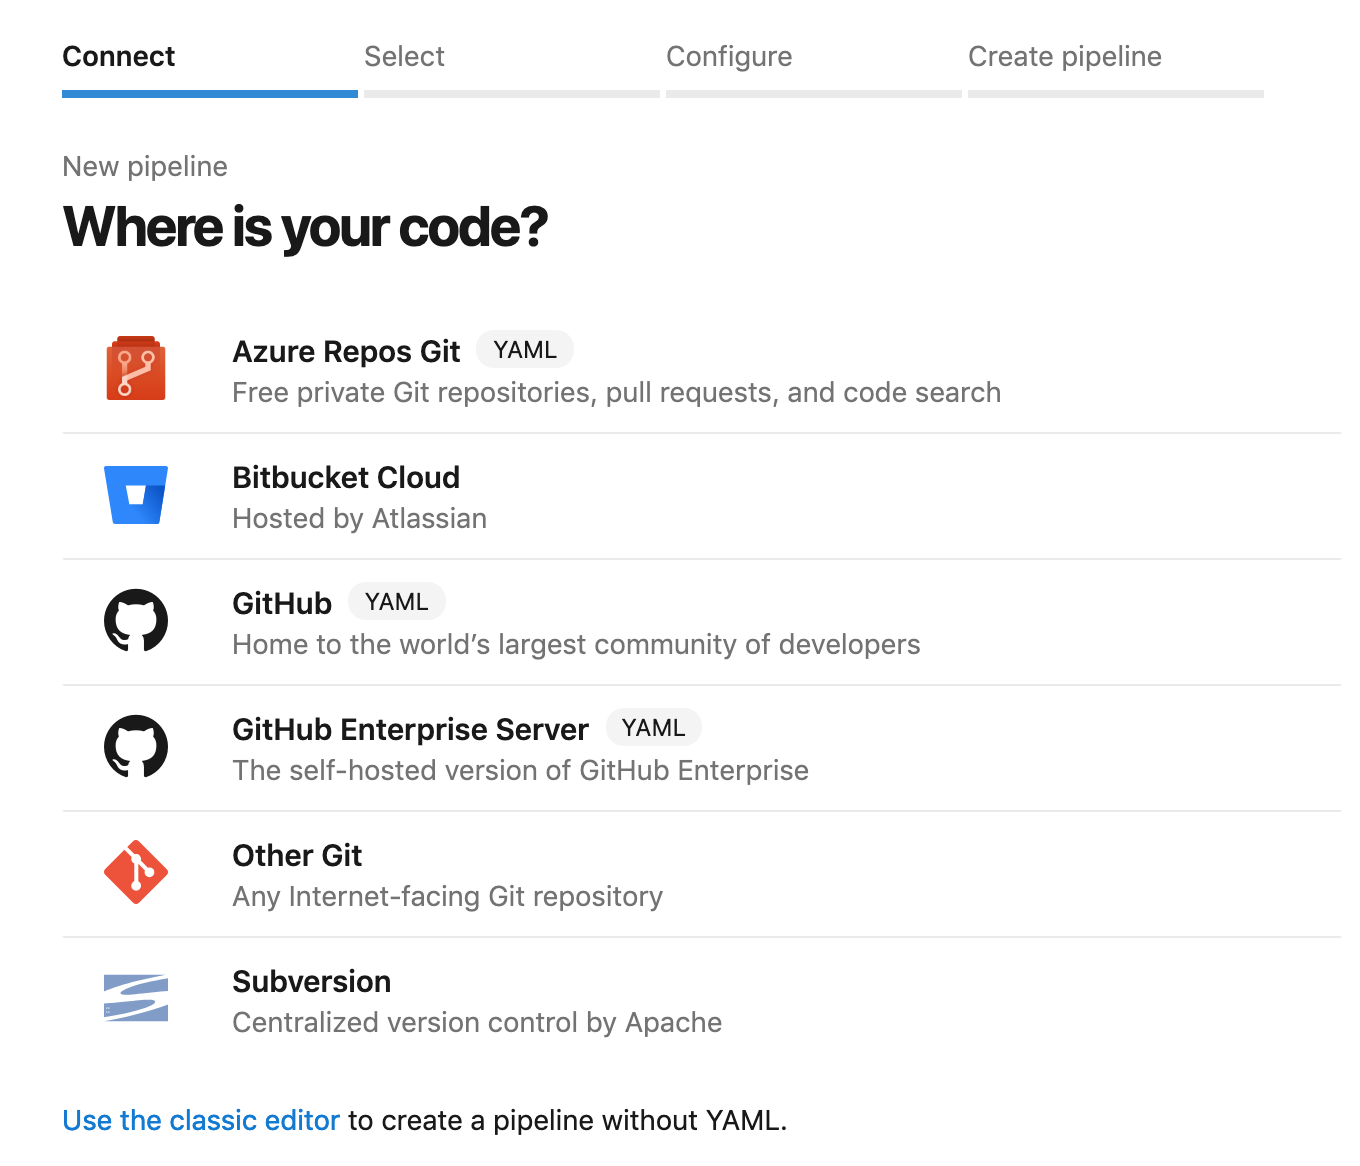The height and width of the screenshot is (1166, 1360).
Task: Click the Subversion logo icon
Action: point(136,998)
